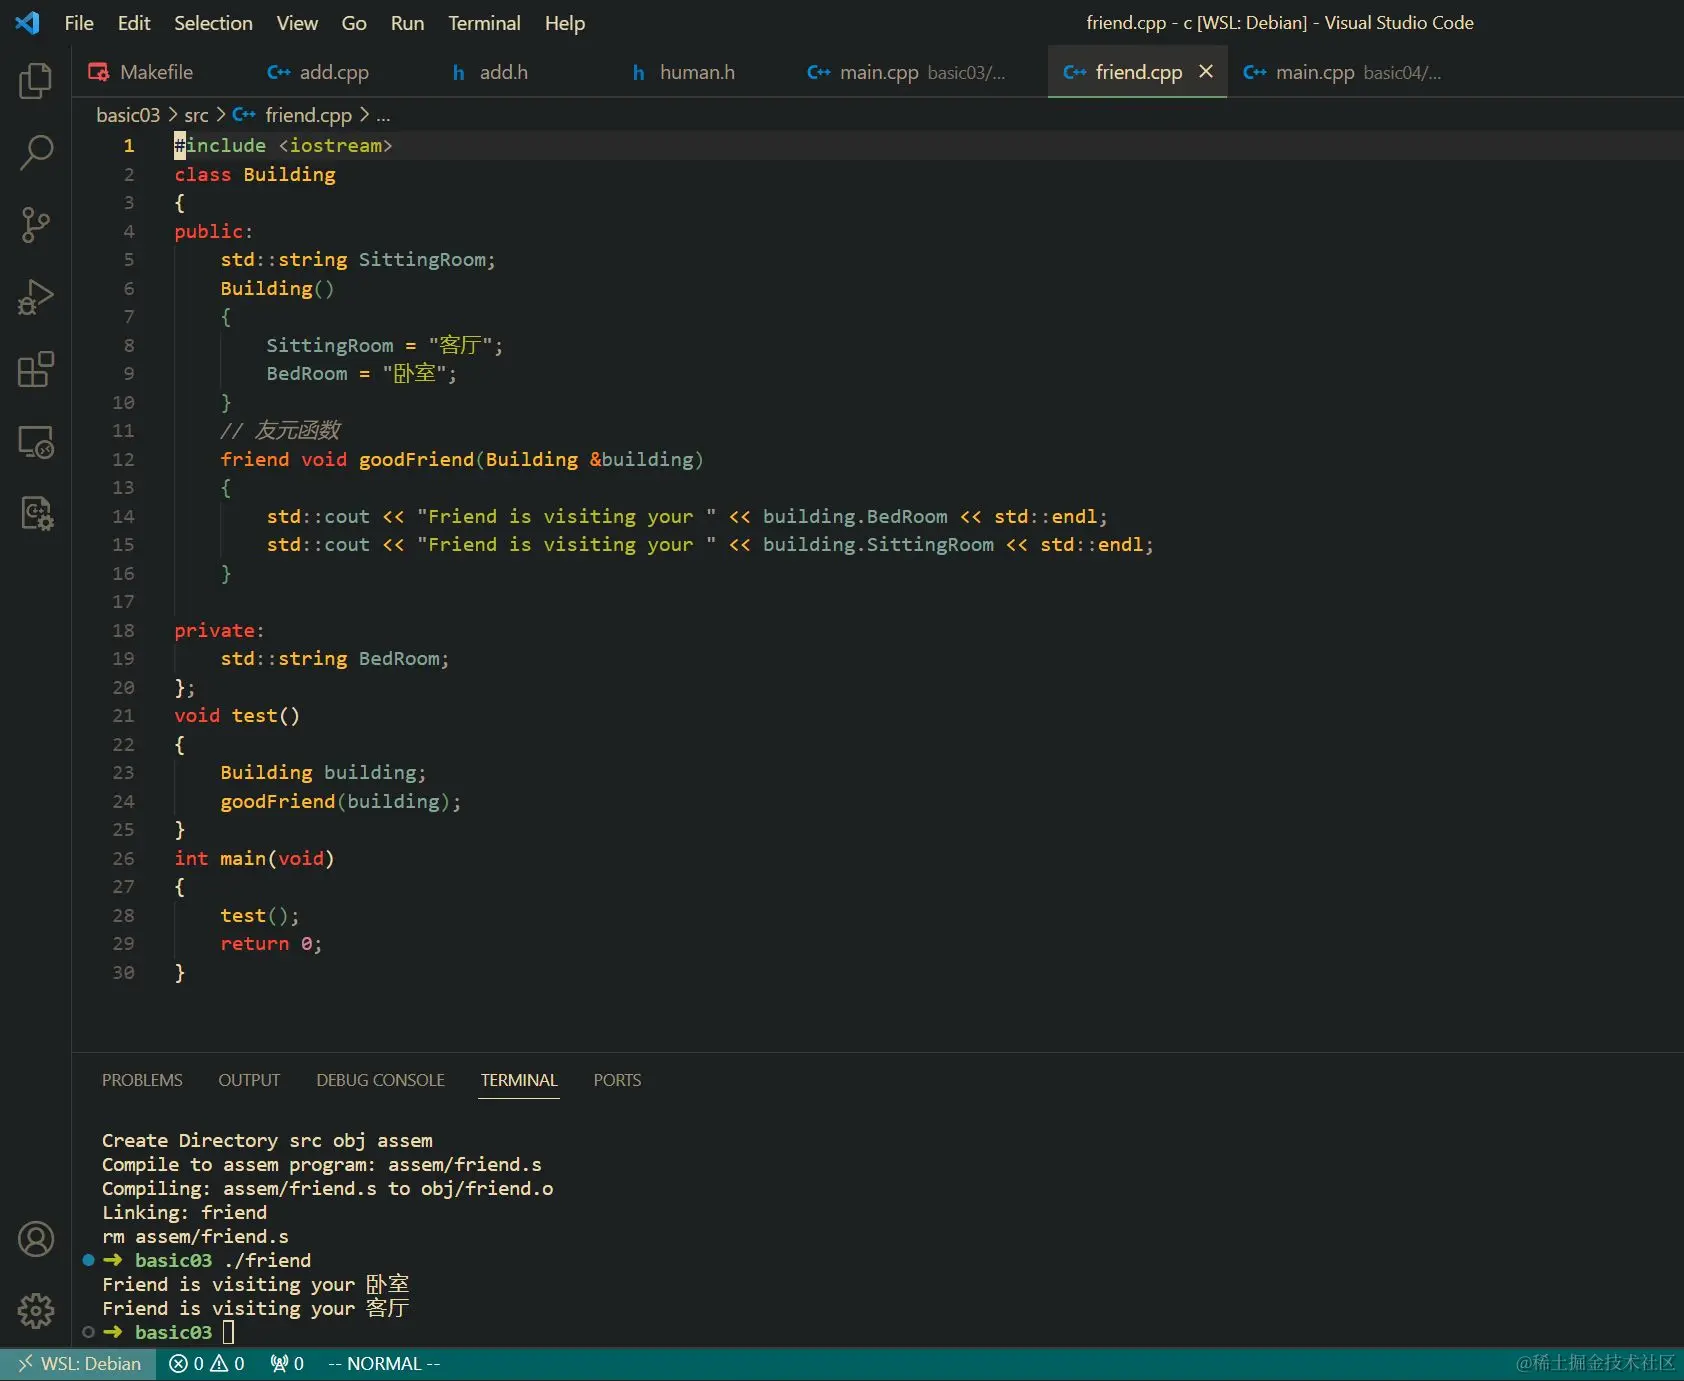1684x1381 pixels.
Task: Open the Accounts icon
Action: (x=36, y=1239)
